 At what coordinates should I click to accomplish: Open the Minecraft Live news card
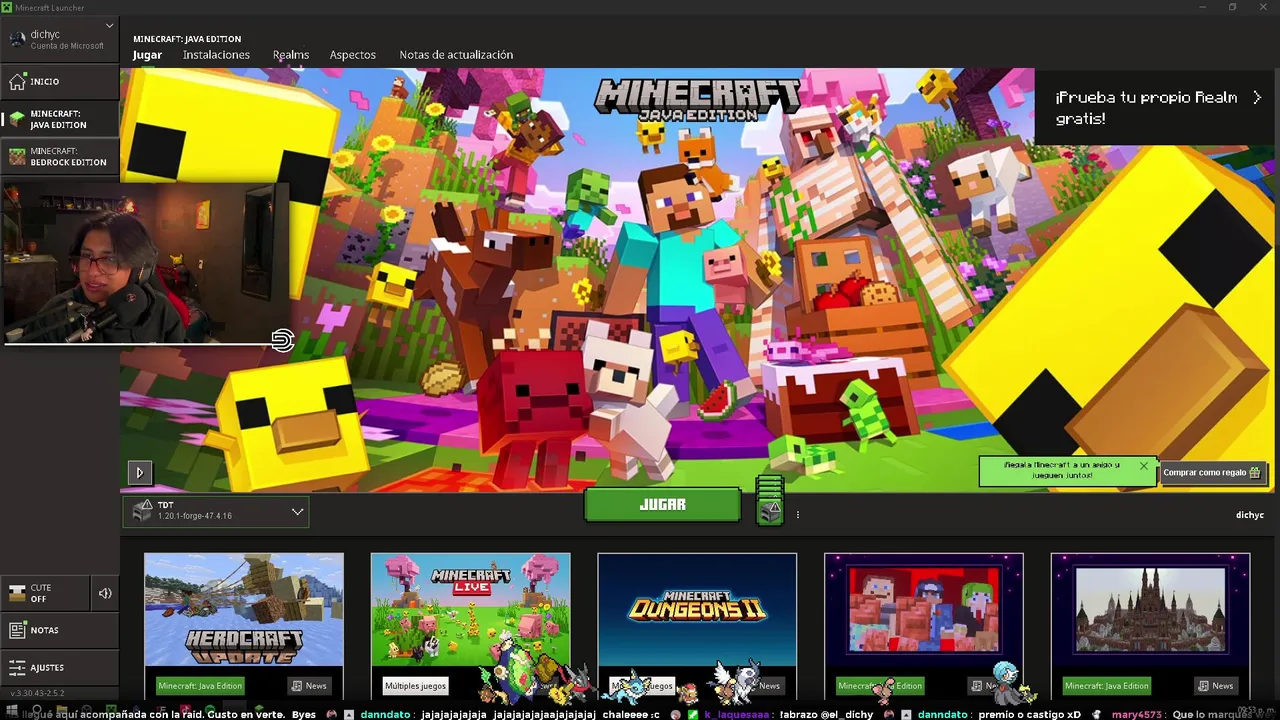click(x=470, y=626)
